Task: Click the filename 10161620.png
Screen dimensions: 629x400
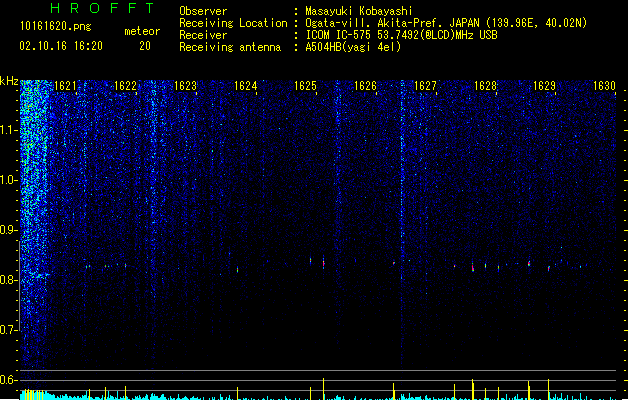Action: tap(55, 26)
